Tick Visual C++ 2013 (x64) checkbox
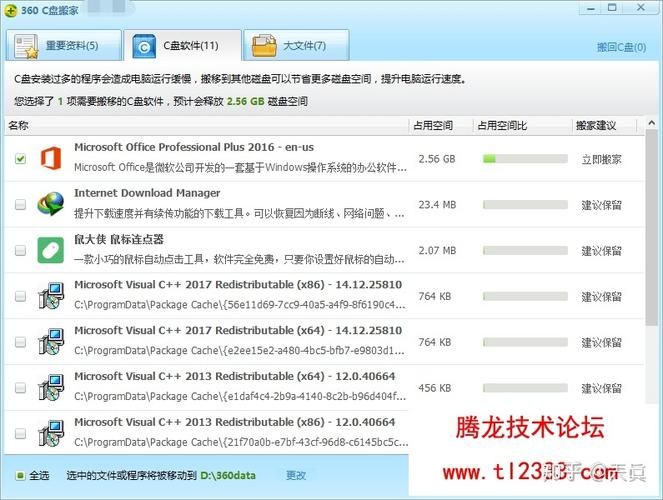 (20, 388)
